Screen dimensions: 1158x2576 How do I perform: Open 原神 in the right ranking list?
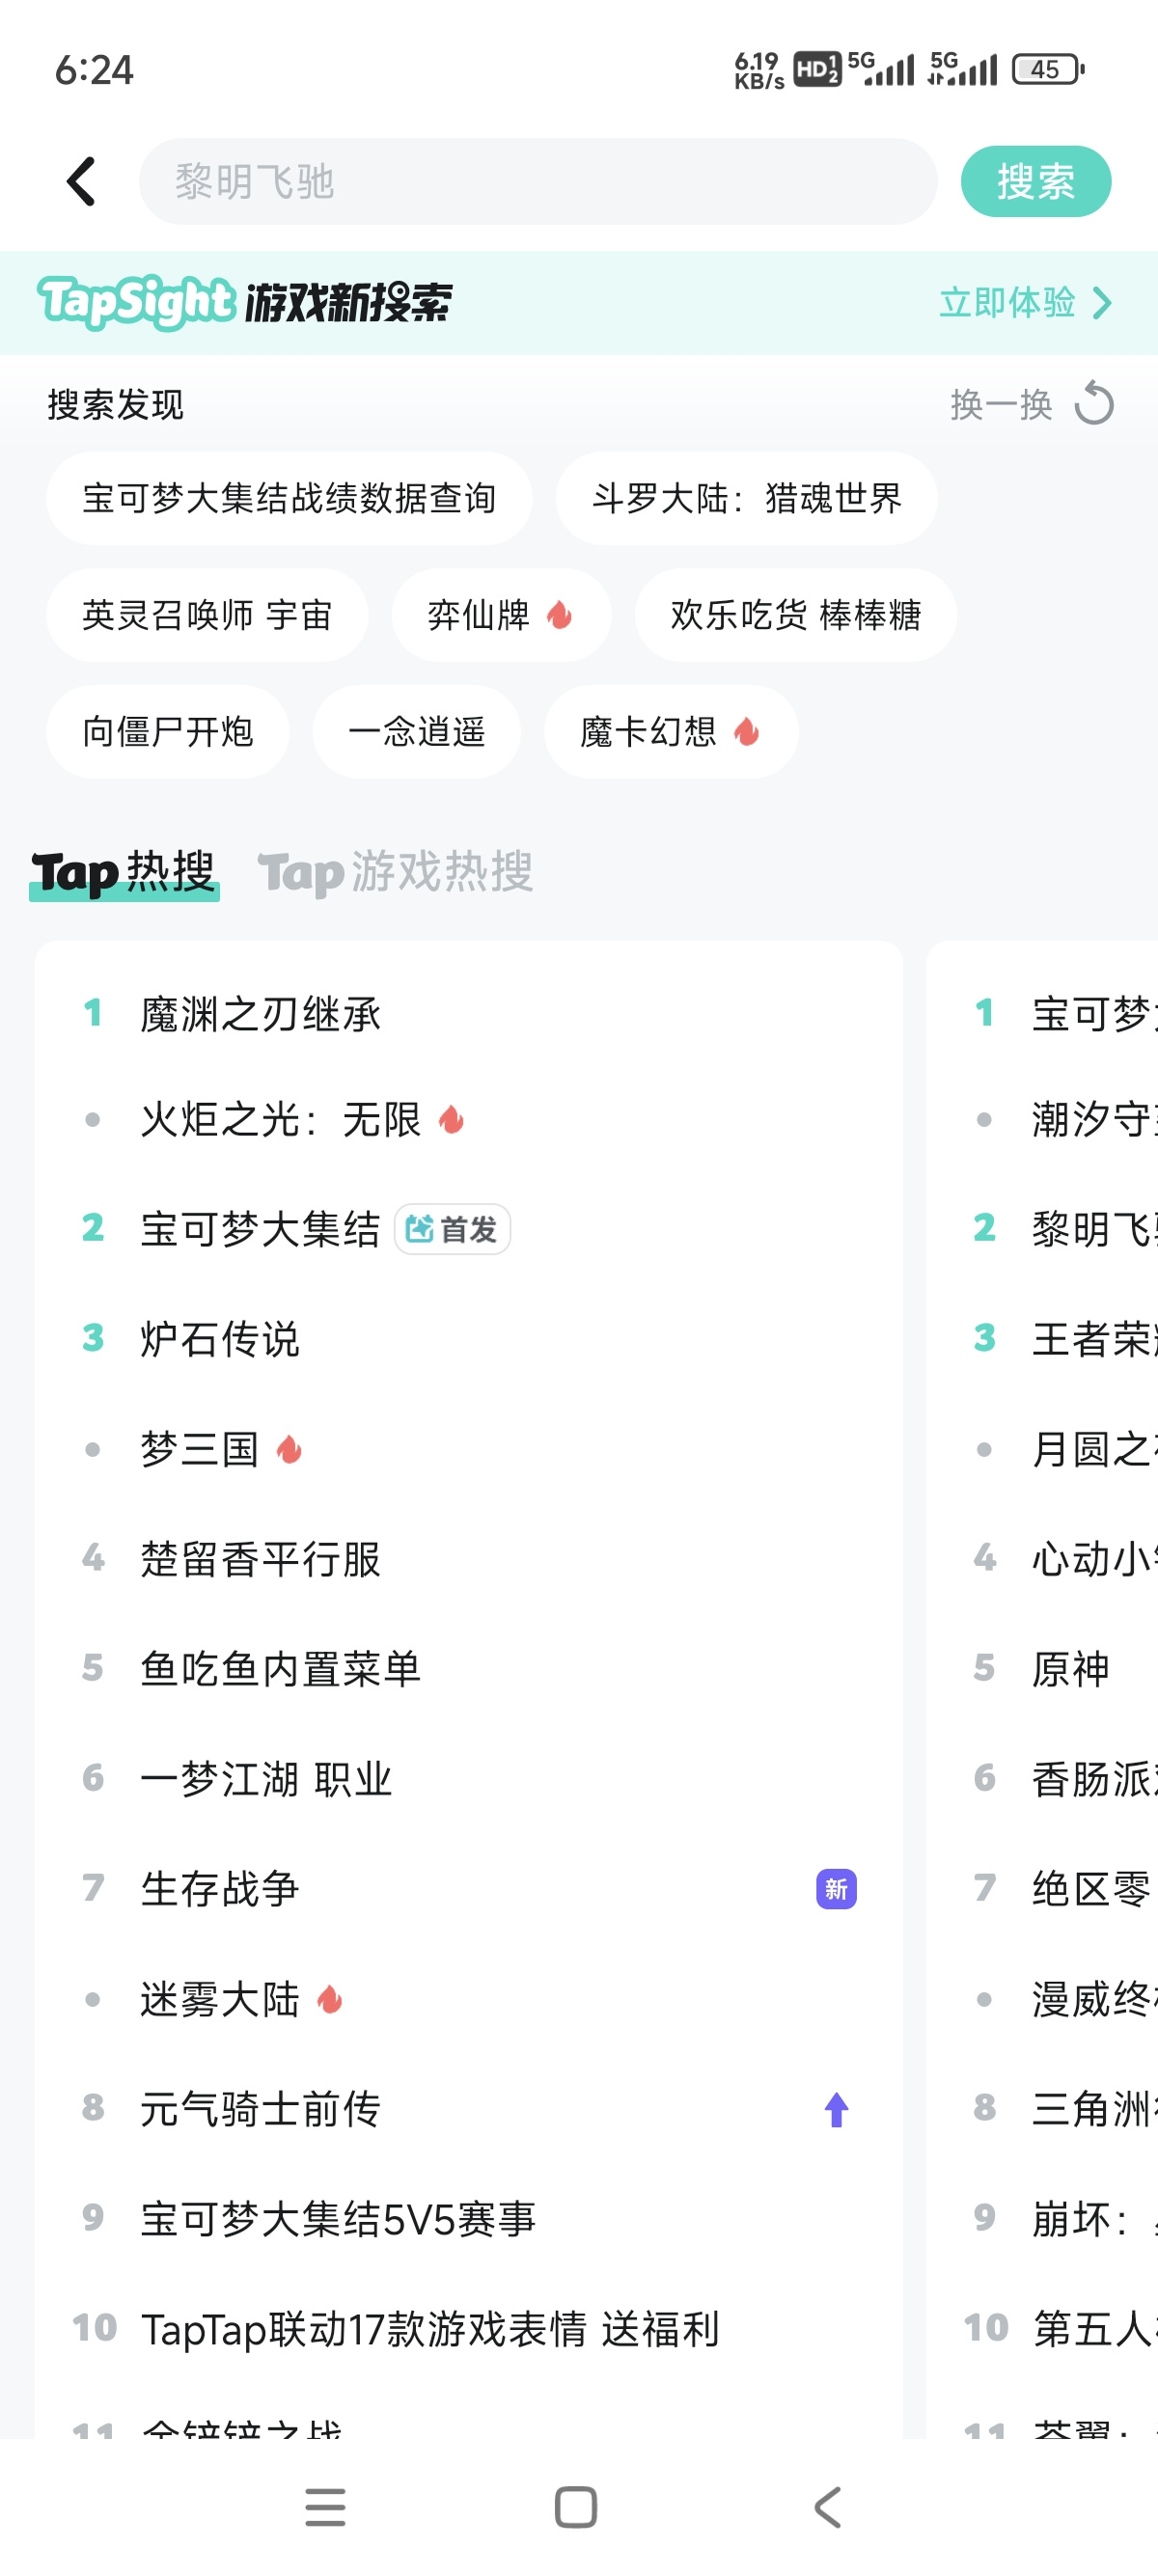[x=1070, y=1668]
